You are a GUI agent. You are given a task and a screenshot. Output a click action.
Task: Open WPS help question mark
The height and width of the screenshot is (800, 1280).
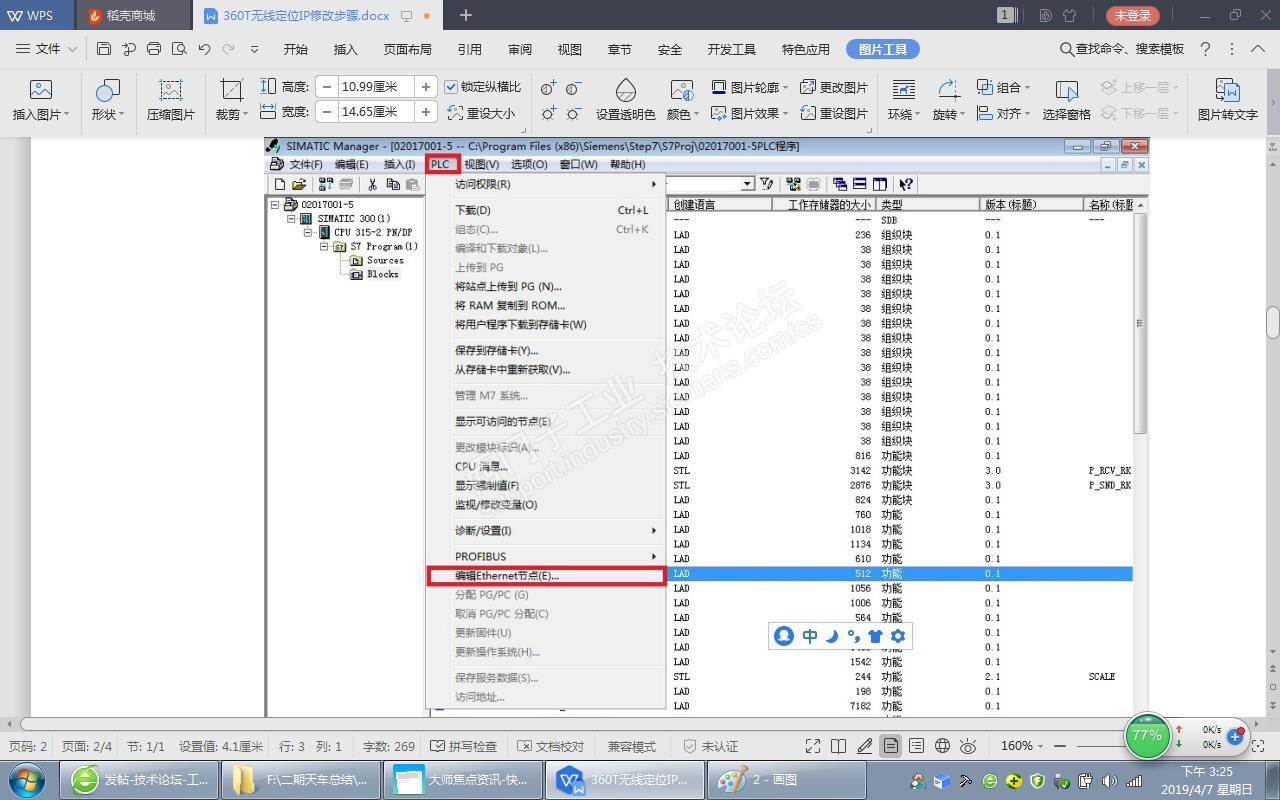1205,49
